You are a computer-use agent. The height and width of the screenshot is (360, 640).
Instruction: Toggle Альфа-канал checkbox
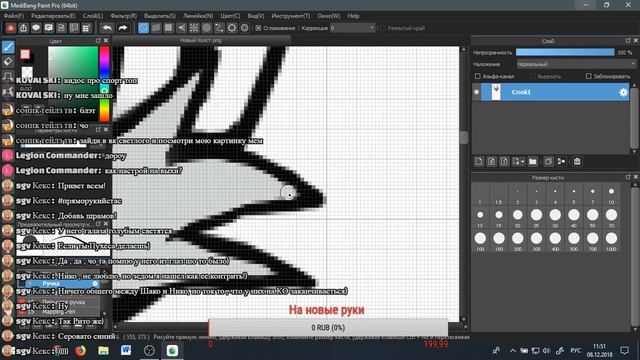pyautogui.click(x=478, y=76)
